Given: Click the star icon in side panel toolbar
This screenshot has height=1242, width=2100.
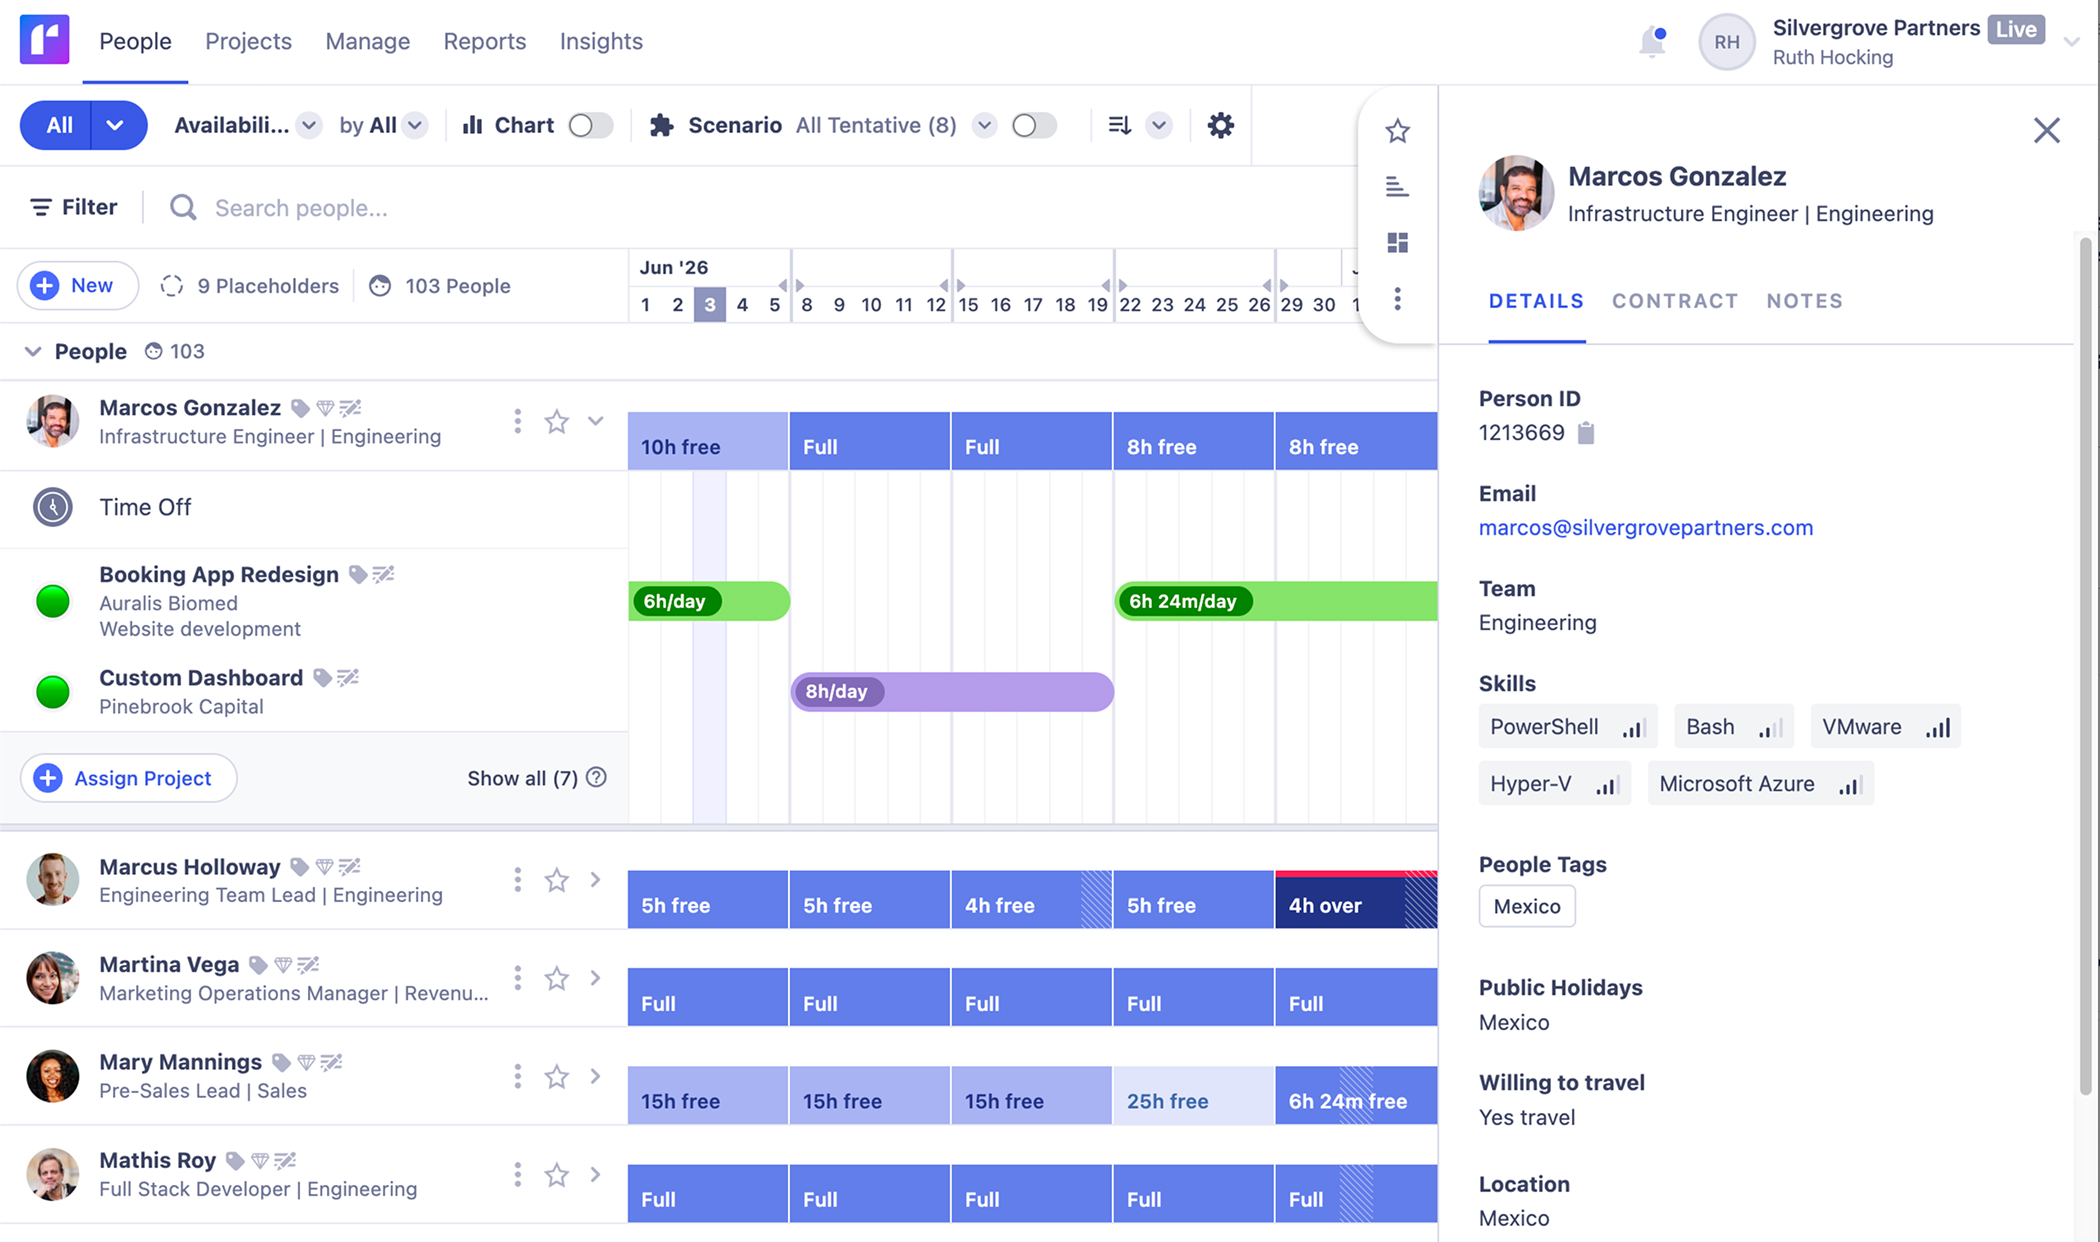Looking at the screenshot, I should (1397, 131).
